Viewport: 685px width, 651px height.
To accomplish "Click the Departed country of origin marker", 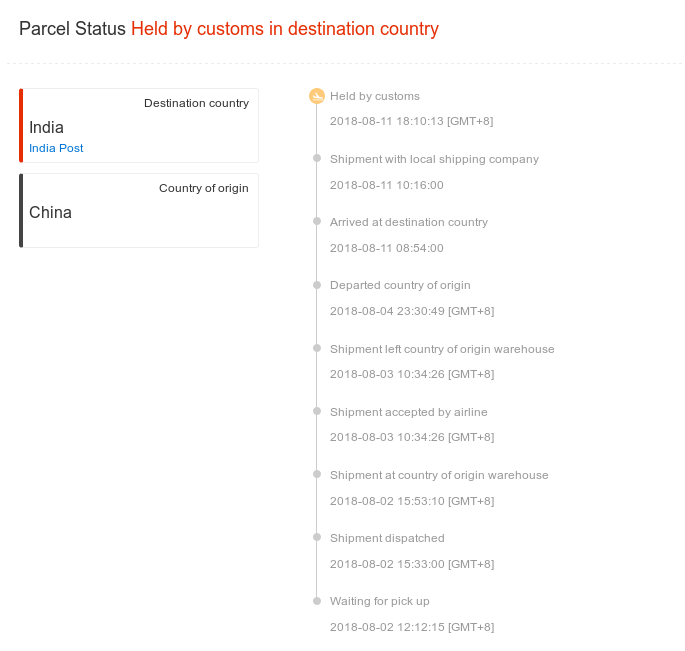I will [x=317, y=285].
